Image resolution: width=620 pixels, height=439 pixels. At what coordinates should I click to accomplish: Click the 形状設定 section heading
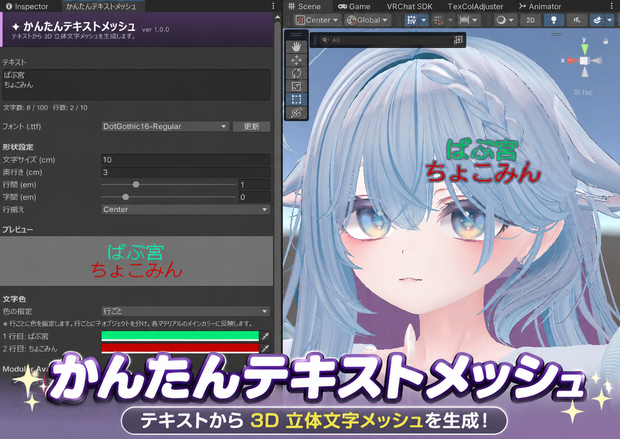click(18, 147)
